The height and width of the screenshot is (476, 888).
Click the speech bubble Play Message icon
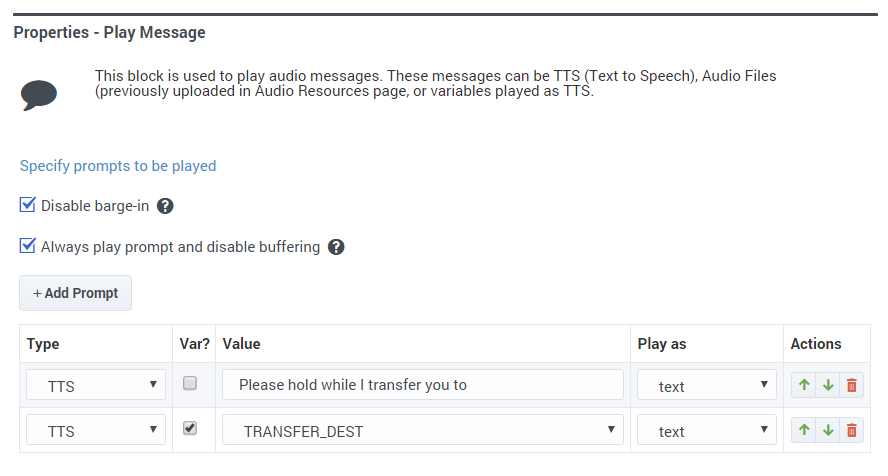click(x=39, y=95)
